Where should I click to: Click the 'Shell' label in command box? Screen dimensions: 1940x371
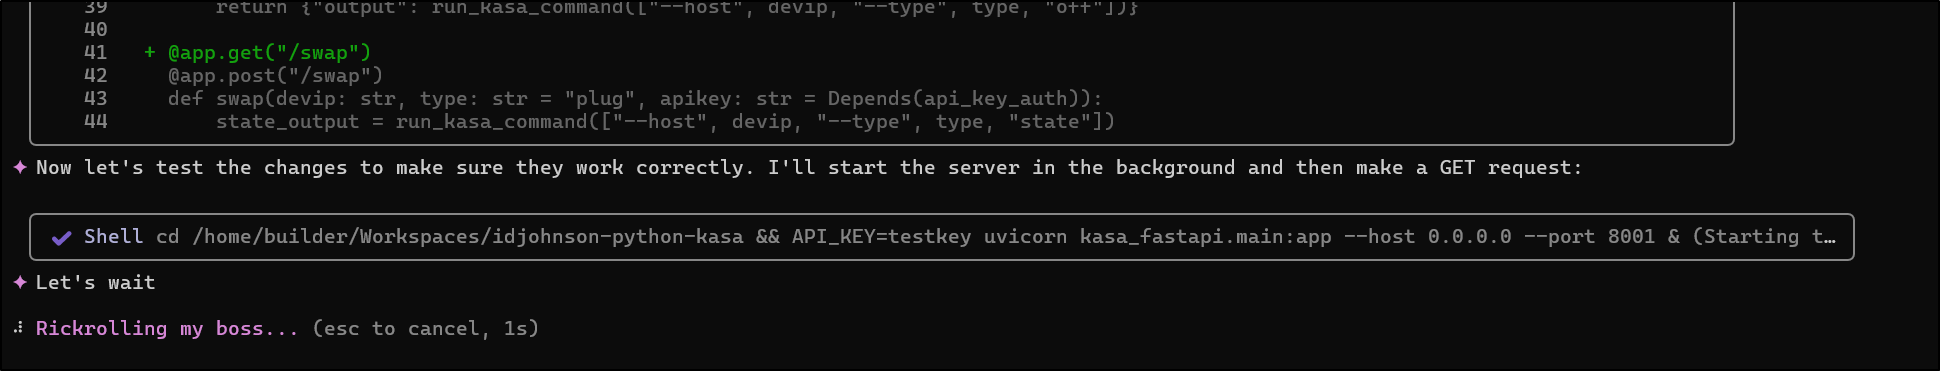(113, 237)
